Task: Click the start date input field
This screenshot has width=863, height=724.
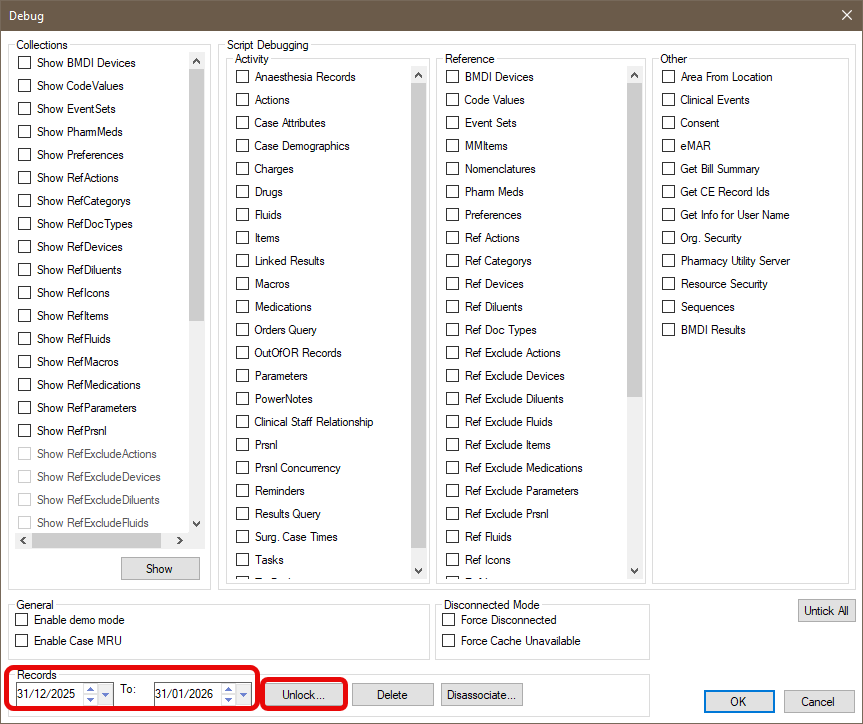Action: click(47, 694)
